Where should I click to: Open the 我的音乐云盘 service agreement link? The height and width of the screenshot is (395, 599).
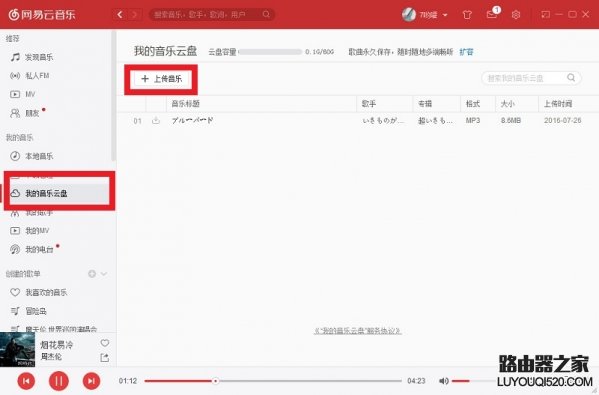click(357, 330)
